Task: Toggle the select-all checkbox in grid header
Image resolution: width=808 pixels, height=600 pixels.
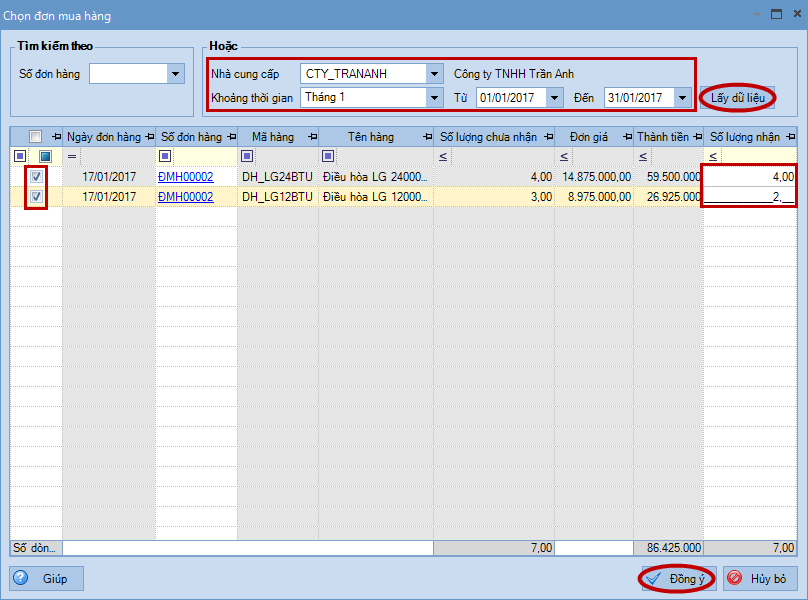Action: click(x=36, y=137)
